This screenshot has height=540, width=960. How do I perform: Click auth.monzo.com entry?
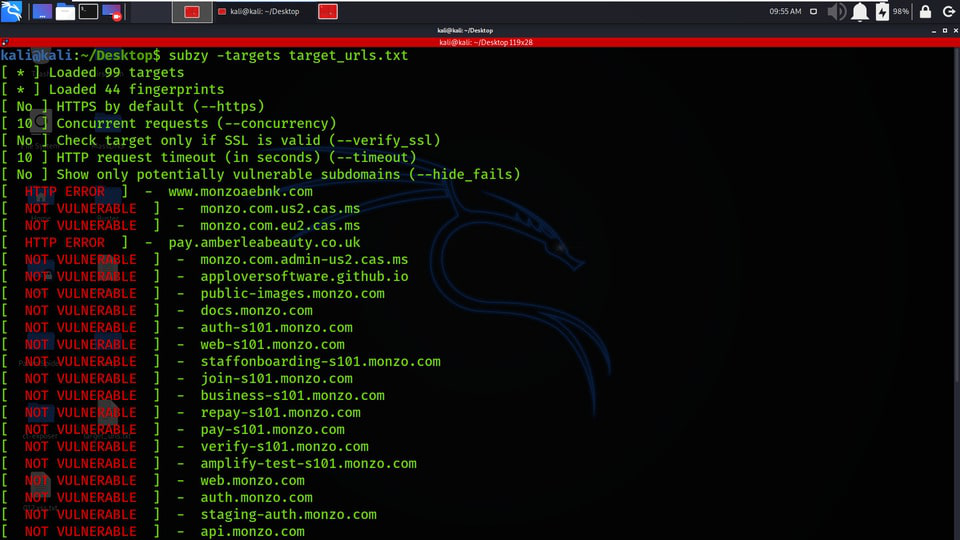tap(257, 498)
